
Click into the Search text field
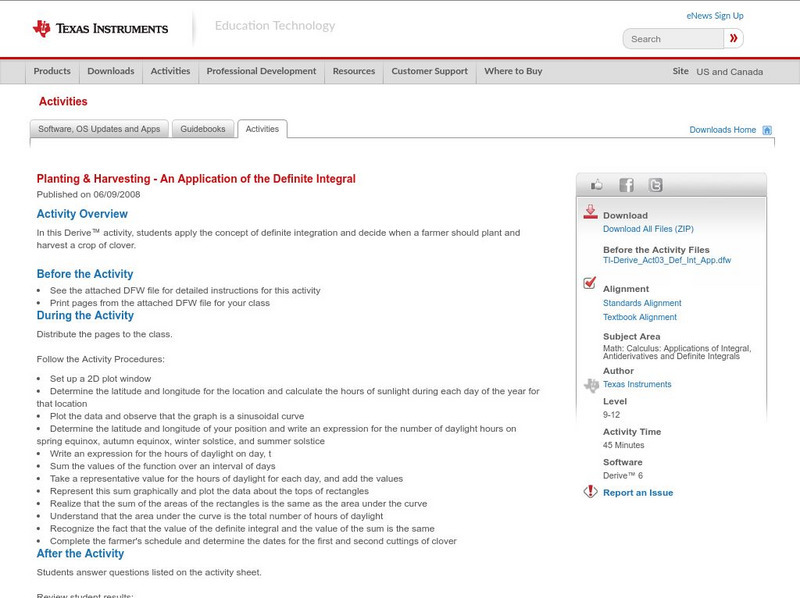click(x=672, y=39)
